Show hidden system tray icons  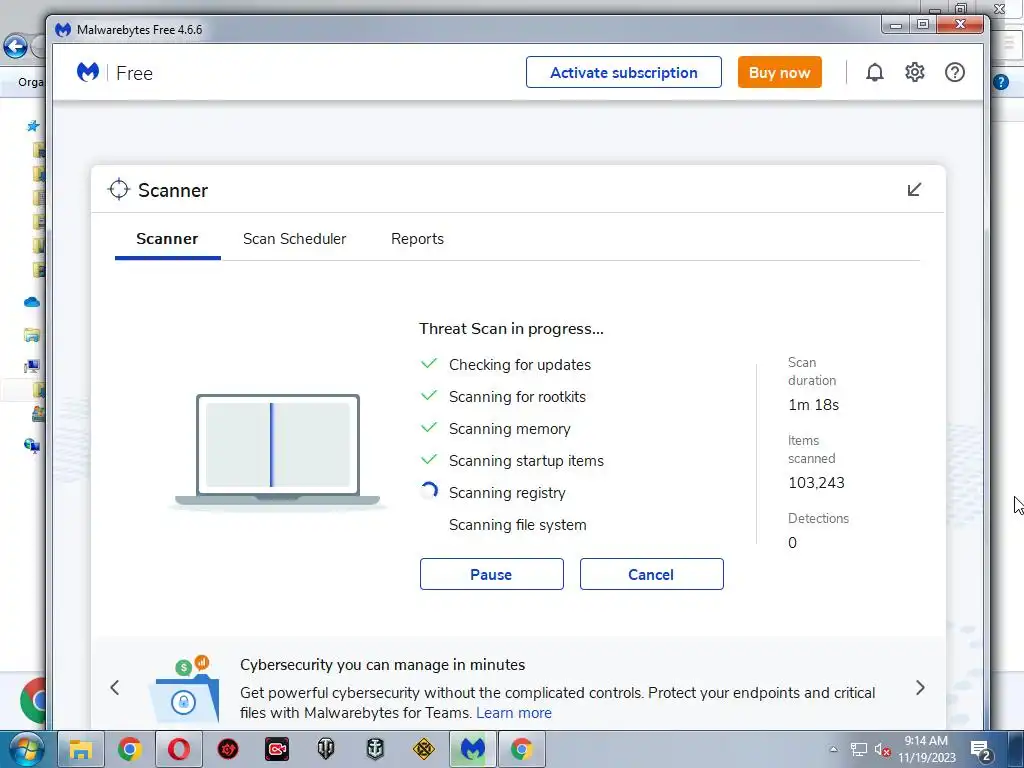click(x=833, y=749)
